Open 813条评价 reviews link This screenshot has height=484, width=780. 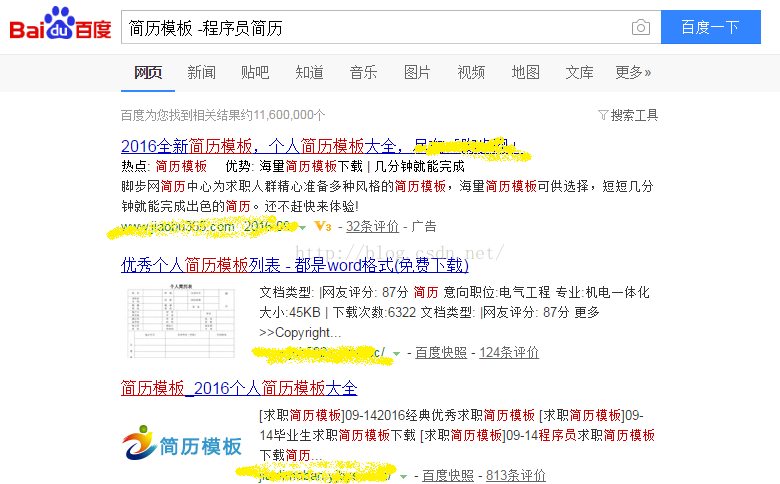(x=516, y=475)
